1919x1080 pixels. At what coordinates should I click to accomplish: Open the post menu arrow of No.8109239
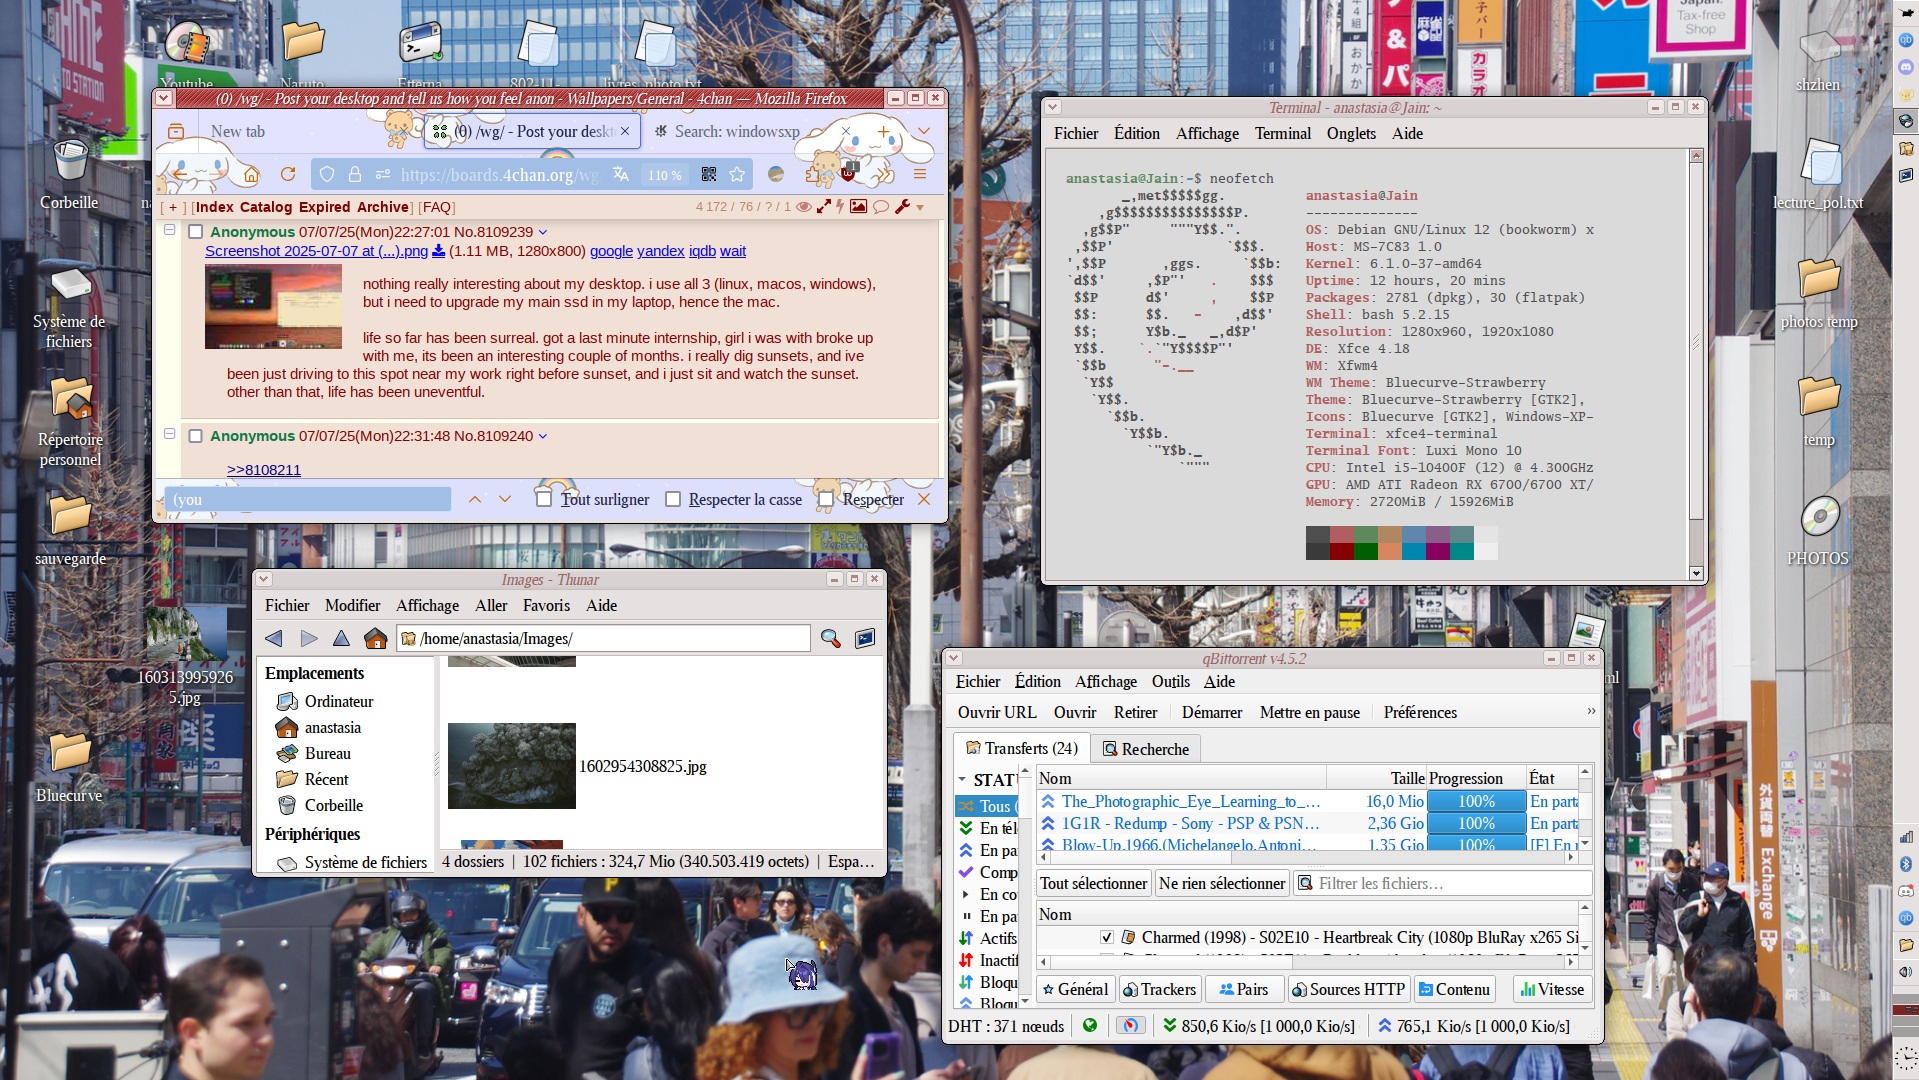[x=543, y=232]
